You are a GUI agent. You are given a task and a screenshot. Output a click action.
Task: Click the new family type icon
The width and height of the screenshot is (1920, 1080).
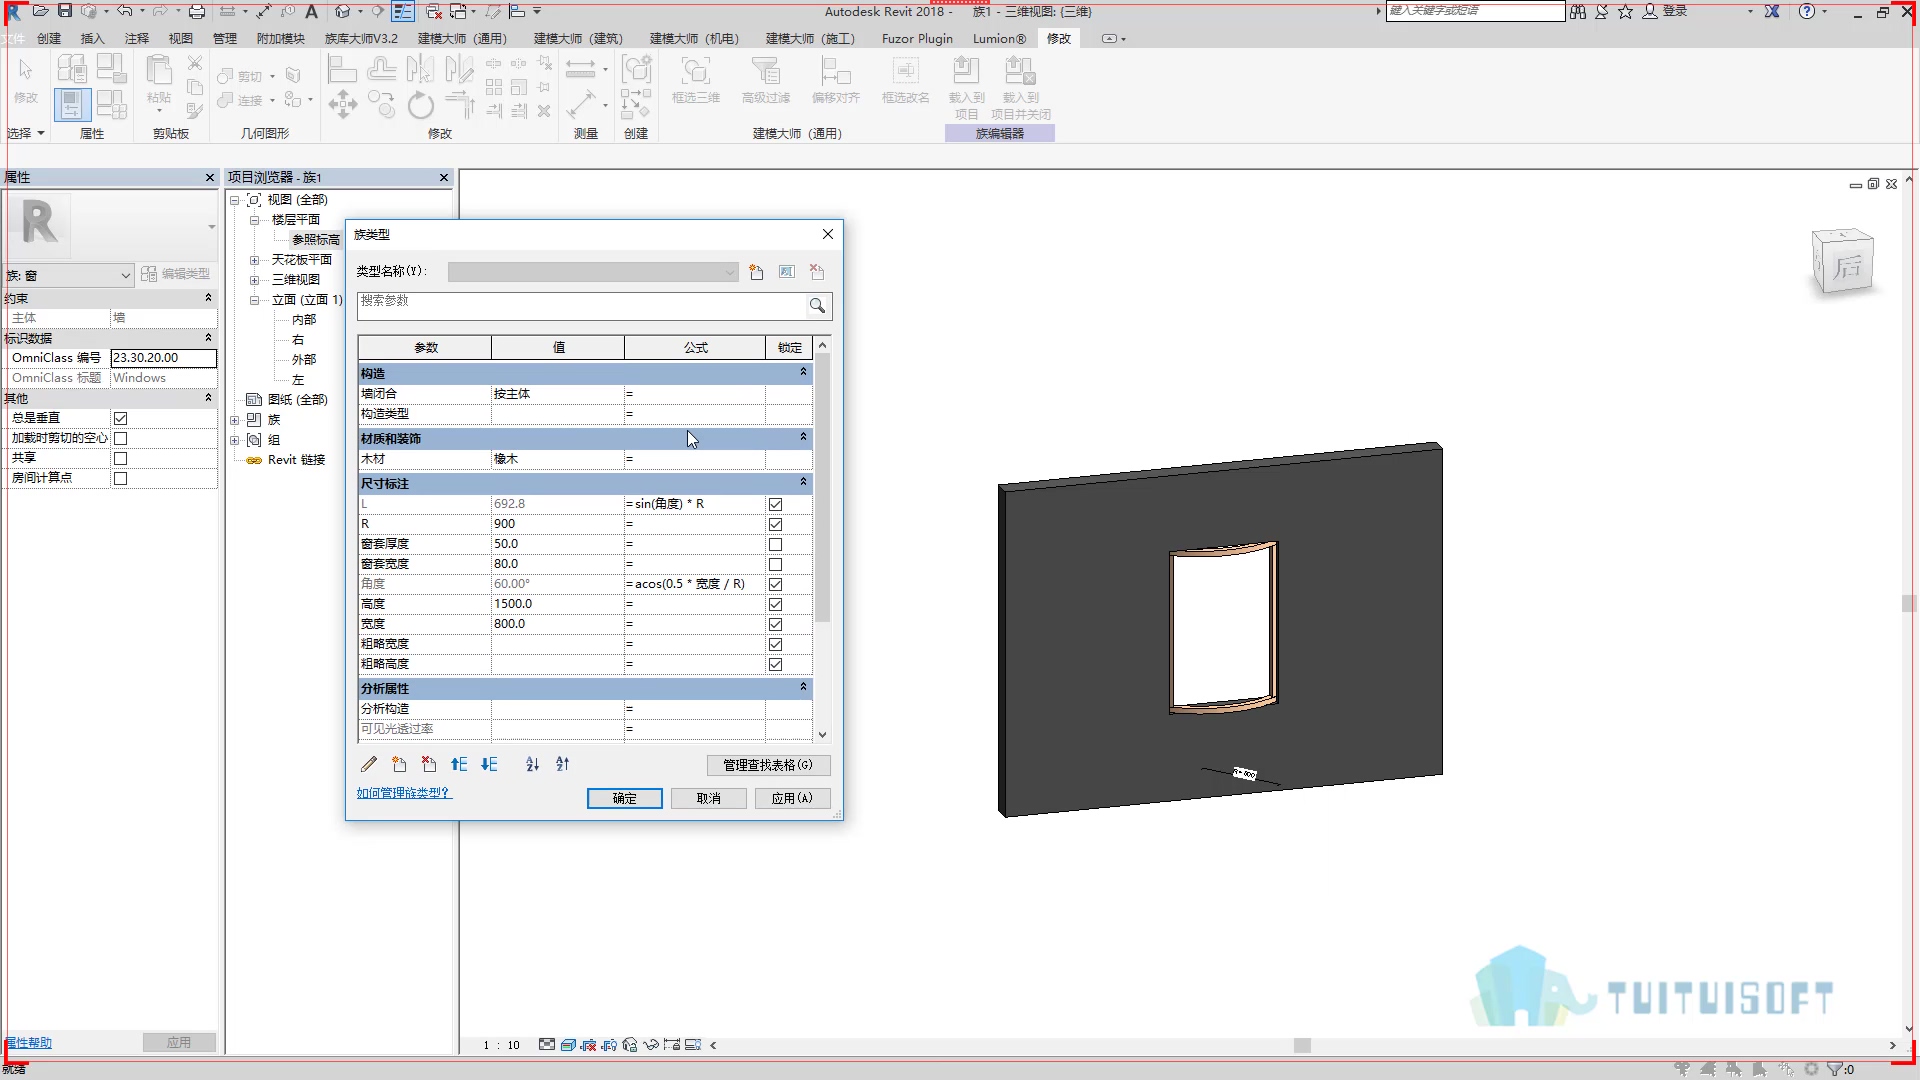[757, 272]
